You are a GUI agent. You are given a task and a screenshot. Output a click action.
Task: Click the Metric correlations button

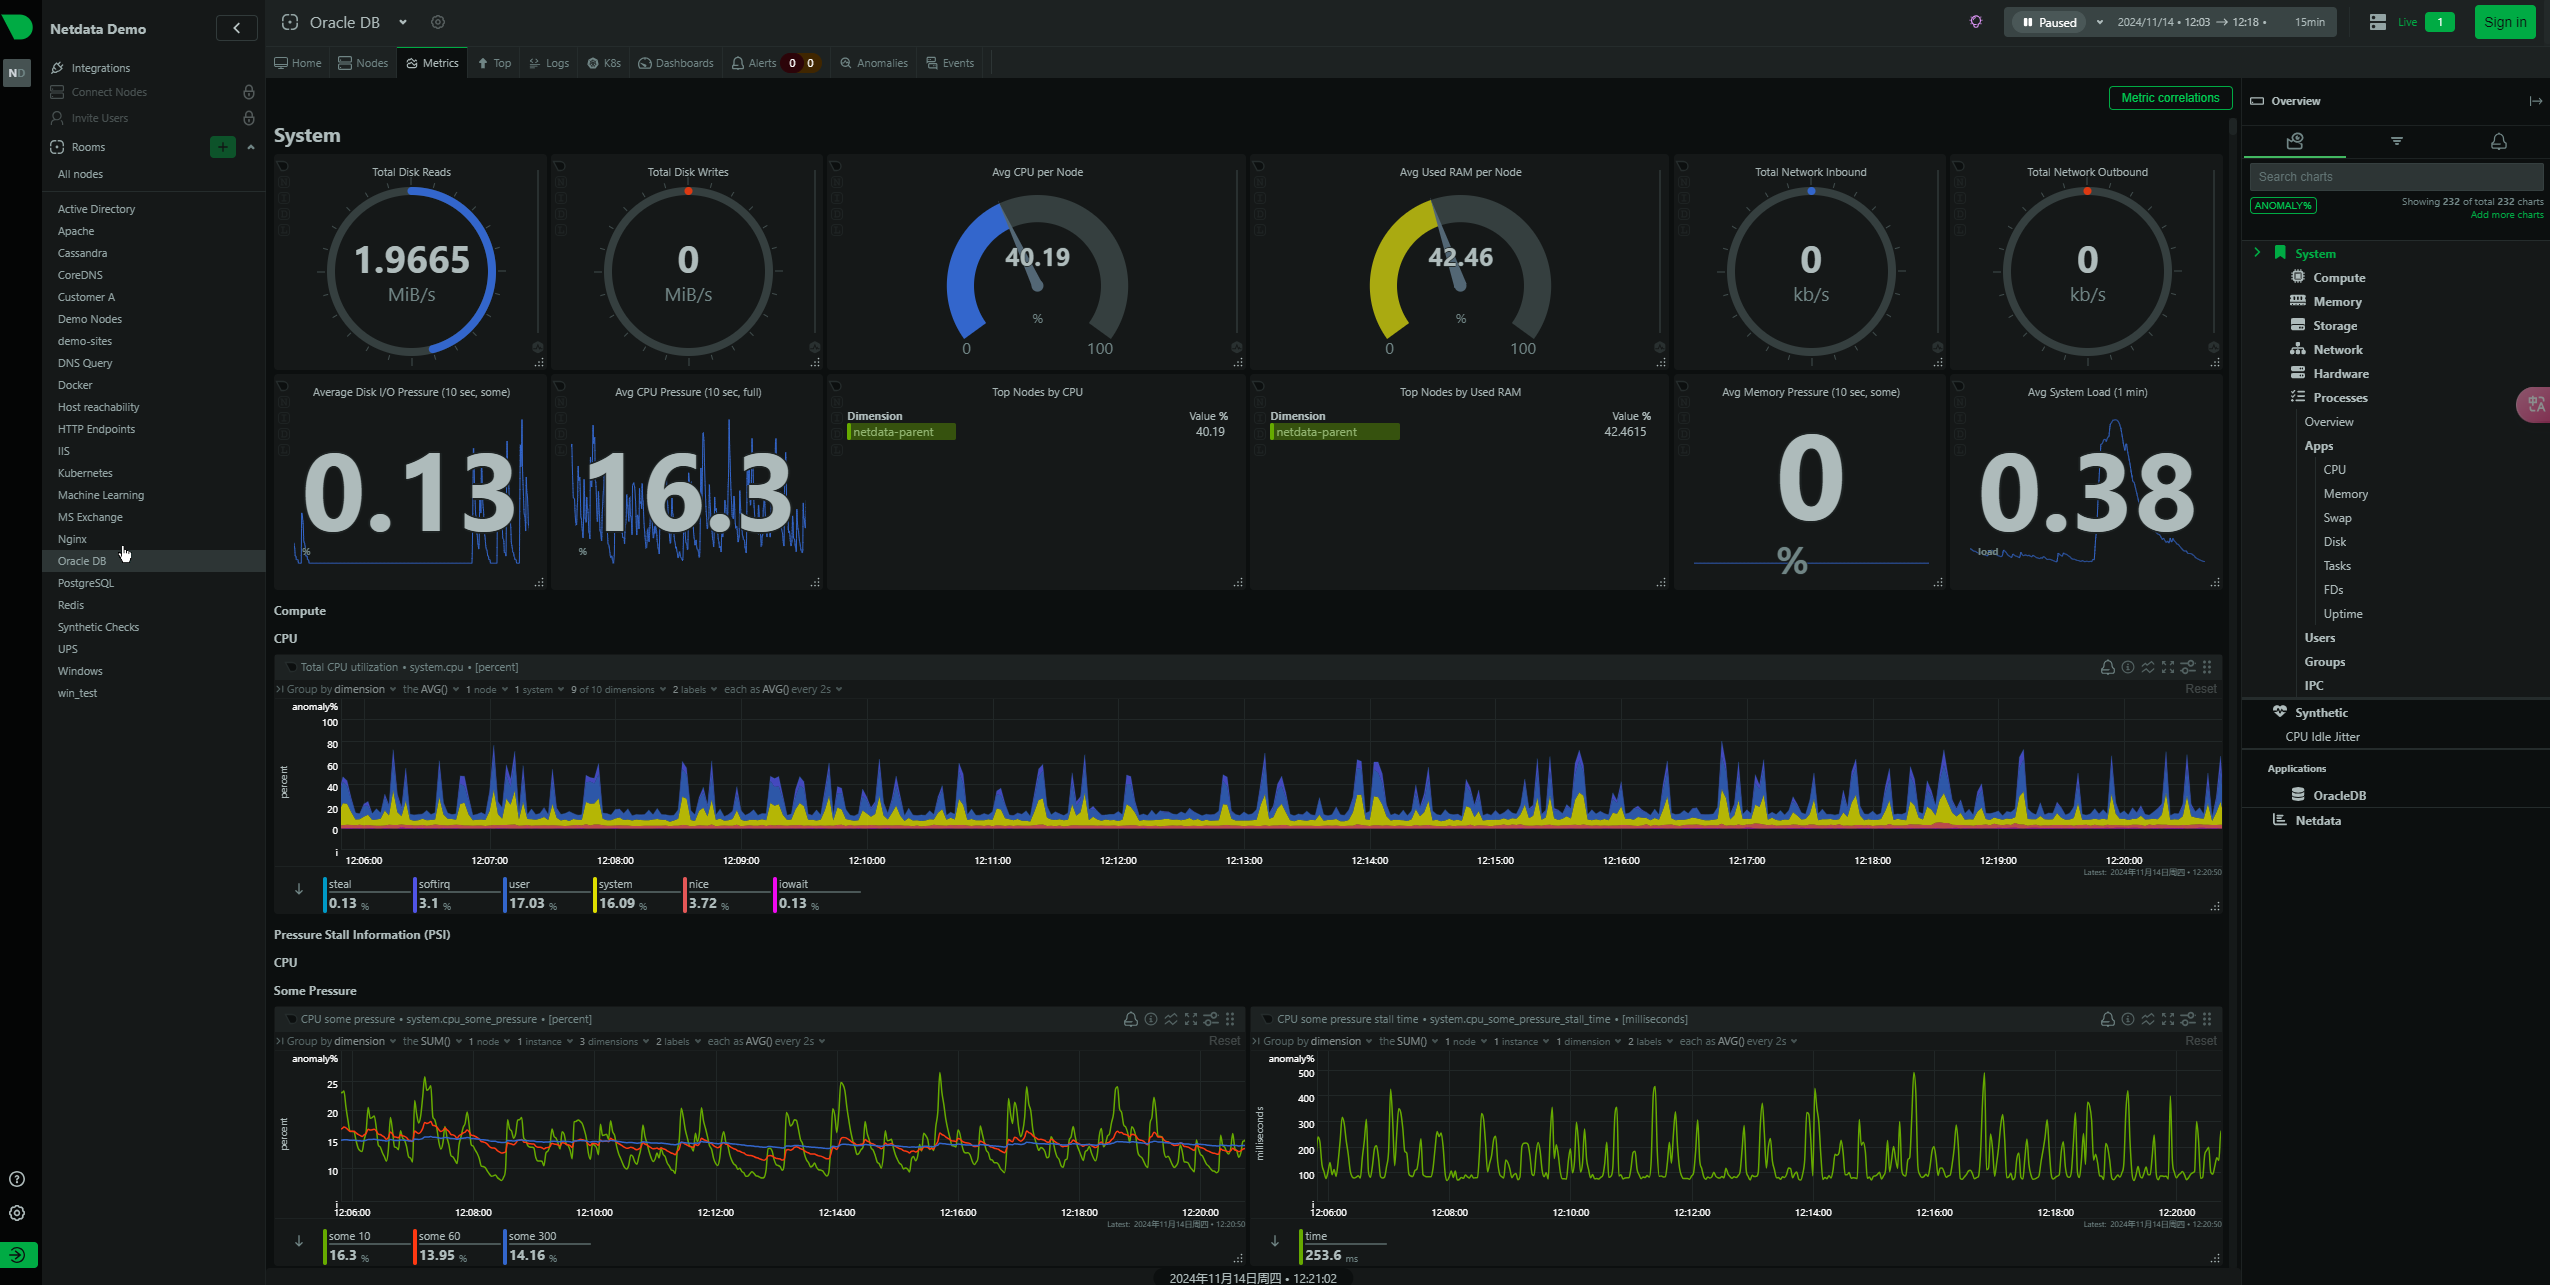2169,98
